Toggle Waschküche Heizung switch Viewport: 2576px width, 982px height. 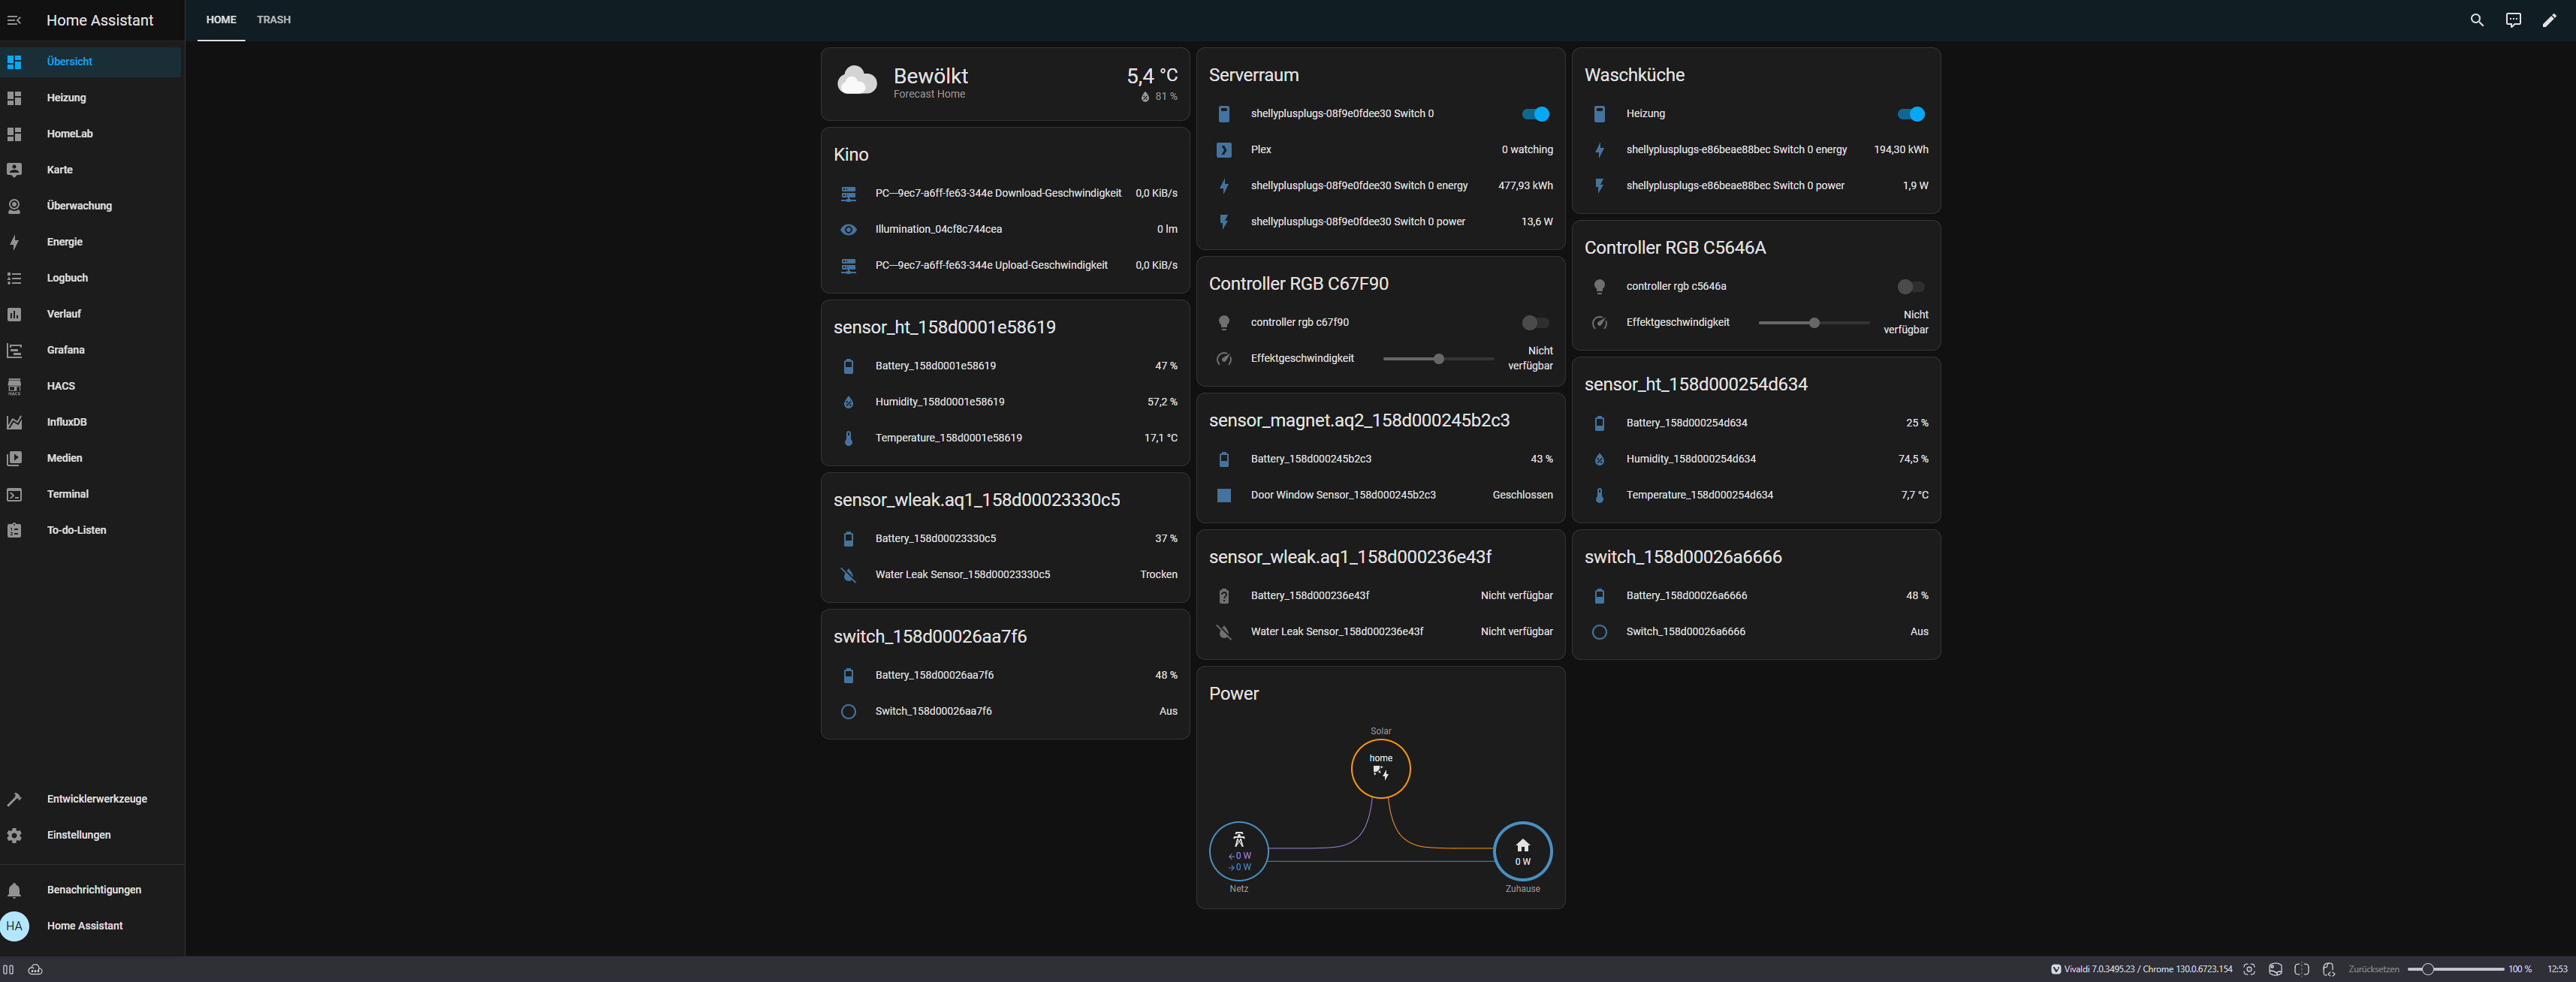tap(1910, 114)
